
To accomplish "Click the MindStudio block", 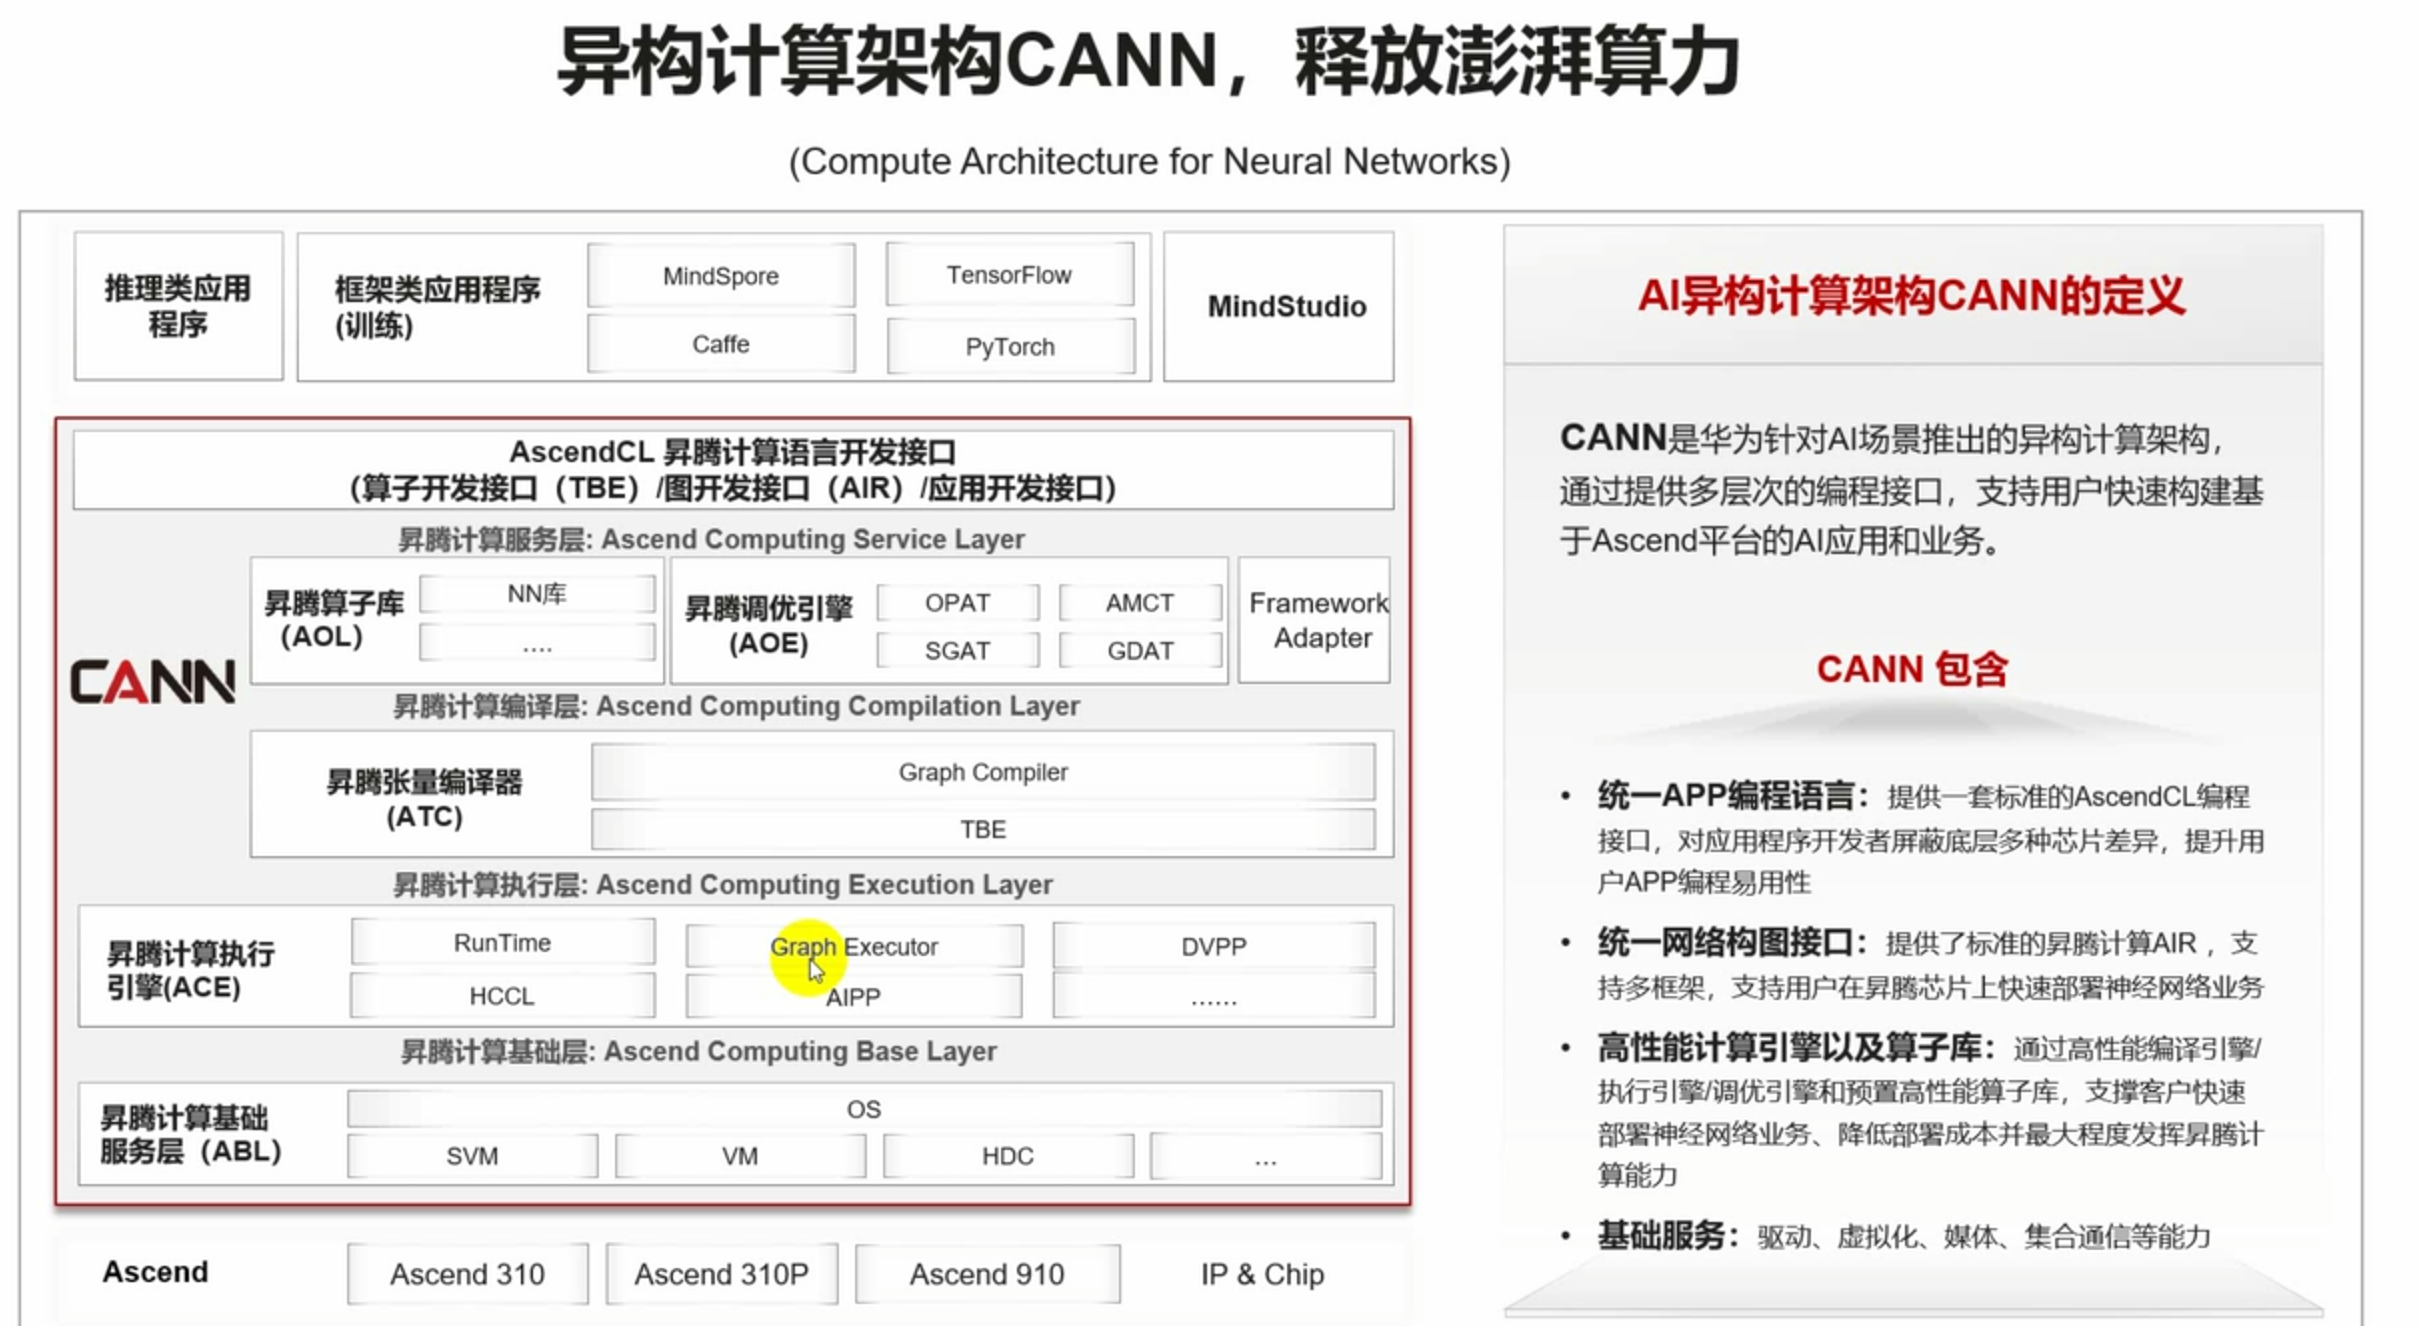I will point(1286,306).
